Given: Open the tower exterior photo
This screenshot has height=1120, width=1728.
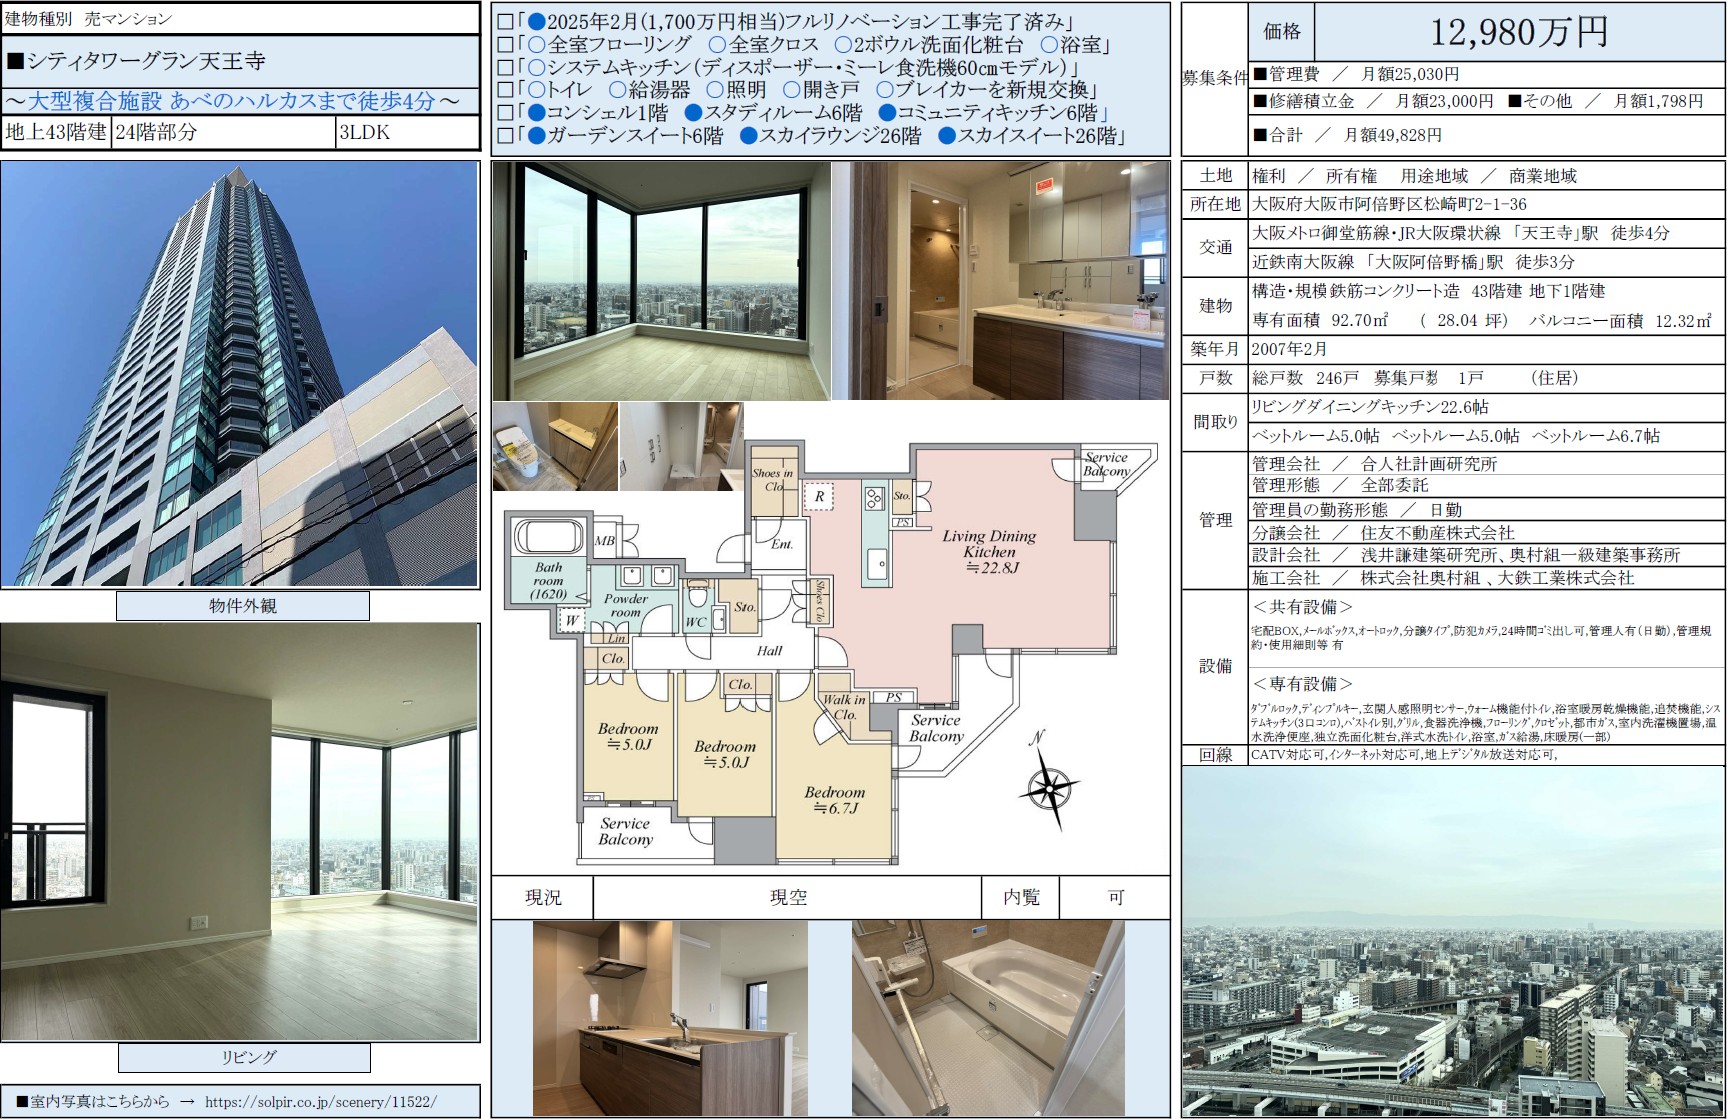Looking at the screenshot, I should pyautogui.click(x=240, y=374).
